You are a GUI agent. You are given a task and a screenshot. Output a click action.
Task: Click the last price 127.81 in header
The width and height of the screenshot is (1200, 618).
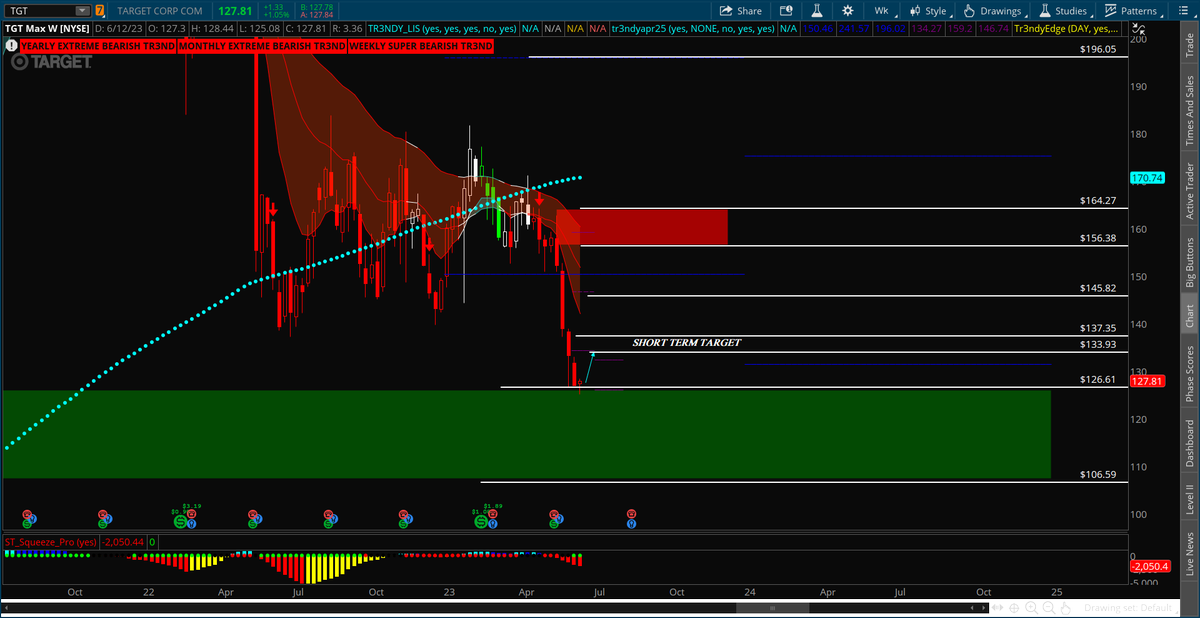pyautogui.click(x=235, y=10)
